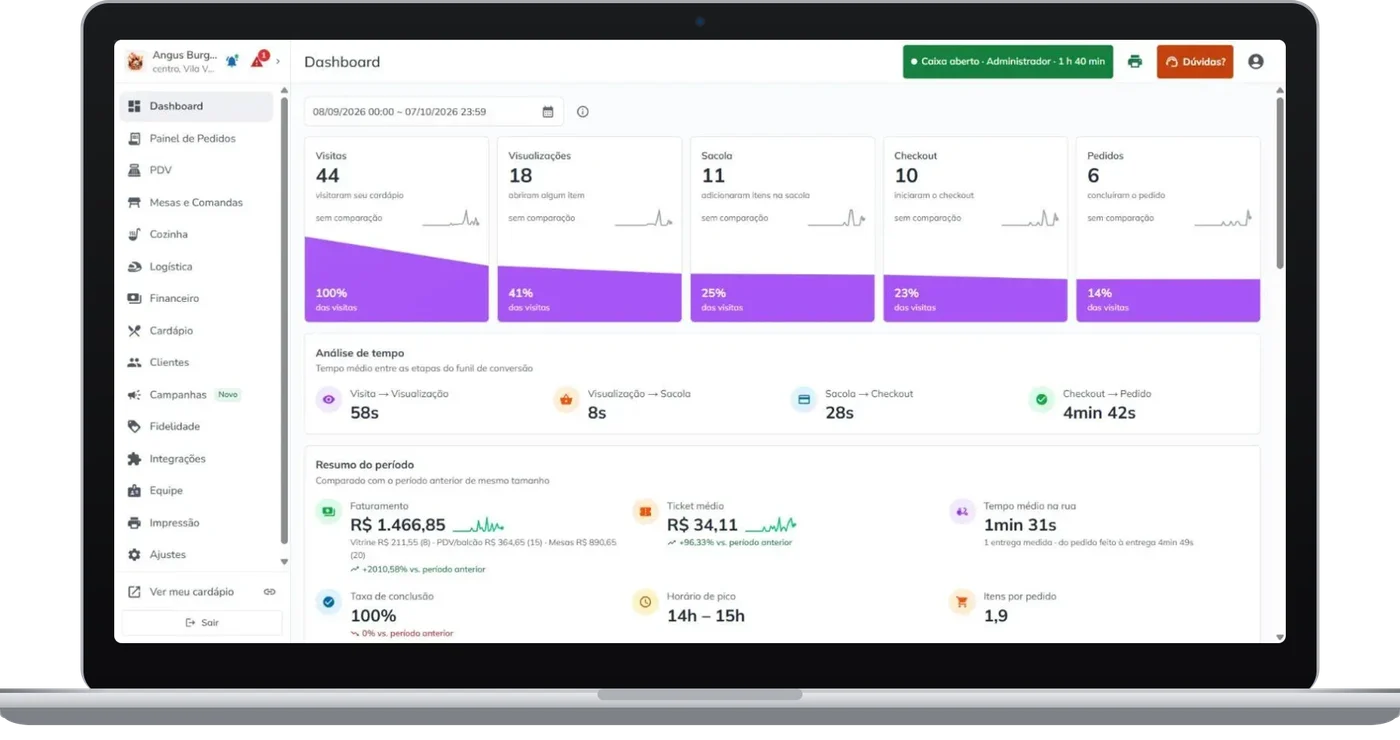This screenshot has width=1400, height=740.
Task: Click the Cardápio cutlery icon
Action: point(134,330)
